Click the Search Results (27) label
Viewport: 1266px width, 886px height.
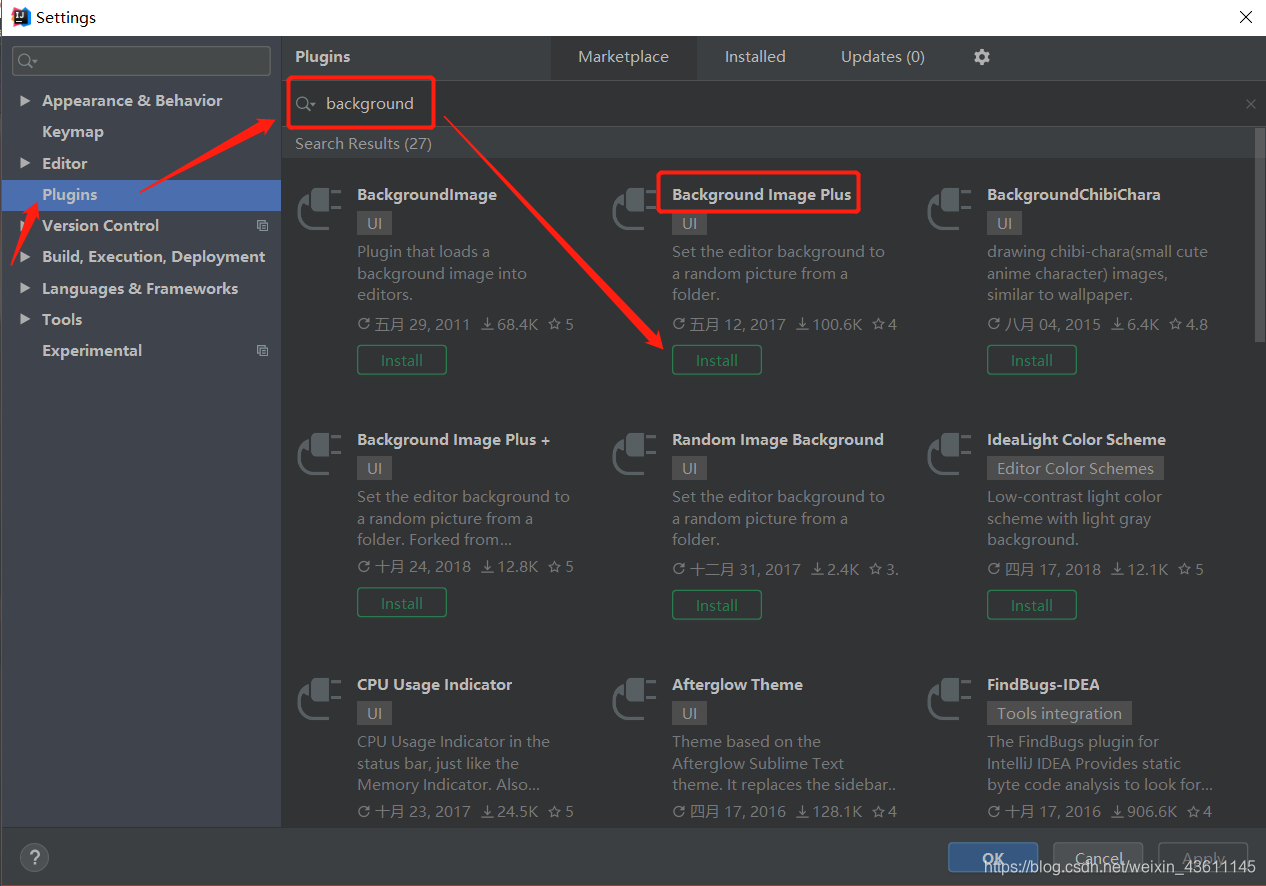[x=363, y=144]
